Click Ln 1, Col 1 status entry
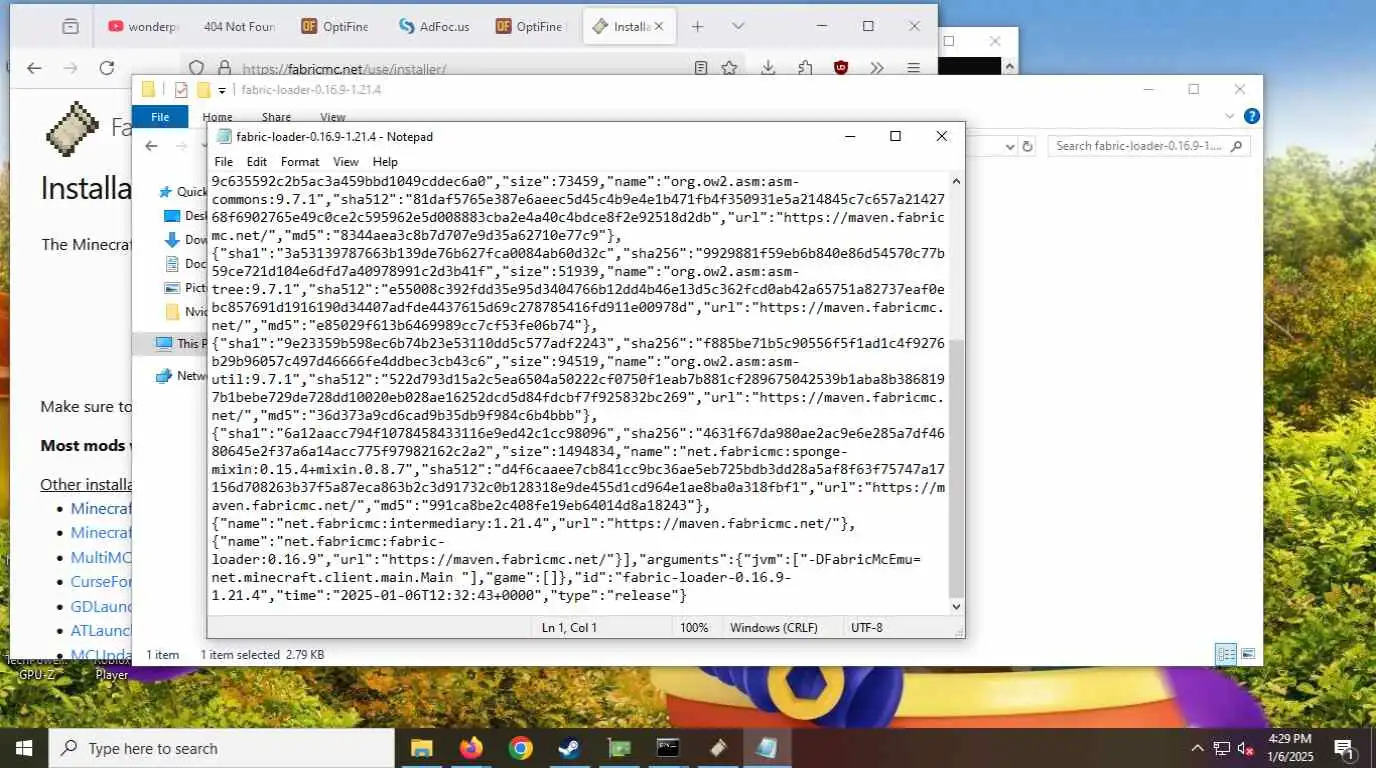1376x768 pixels. [569, 628]
